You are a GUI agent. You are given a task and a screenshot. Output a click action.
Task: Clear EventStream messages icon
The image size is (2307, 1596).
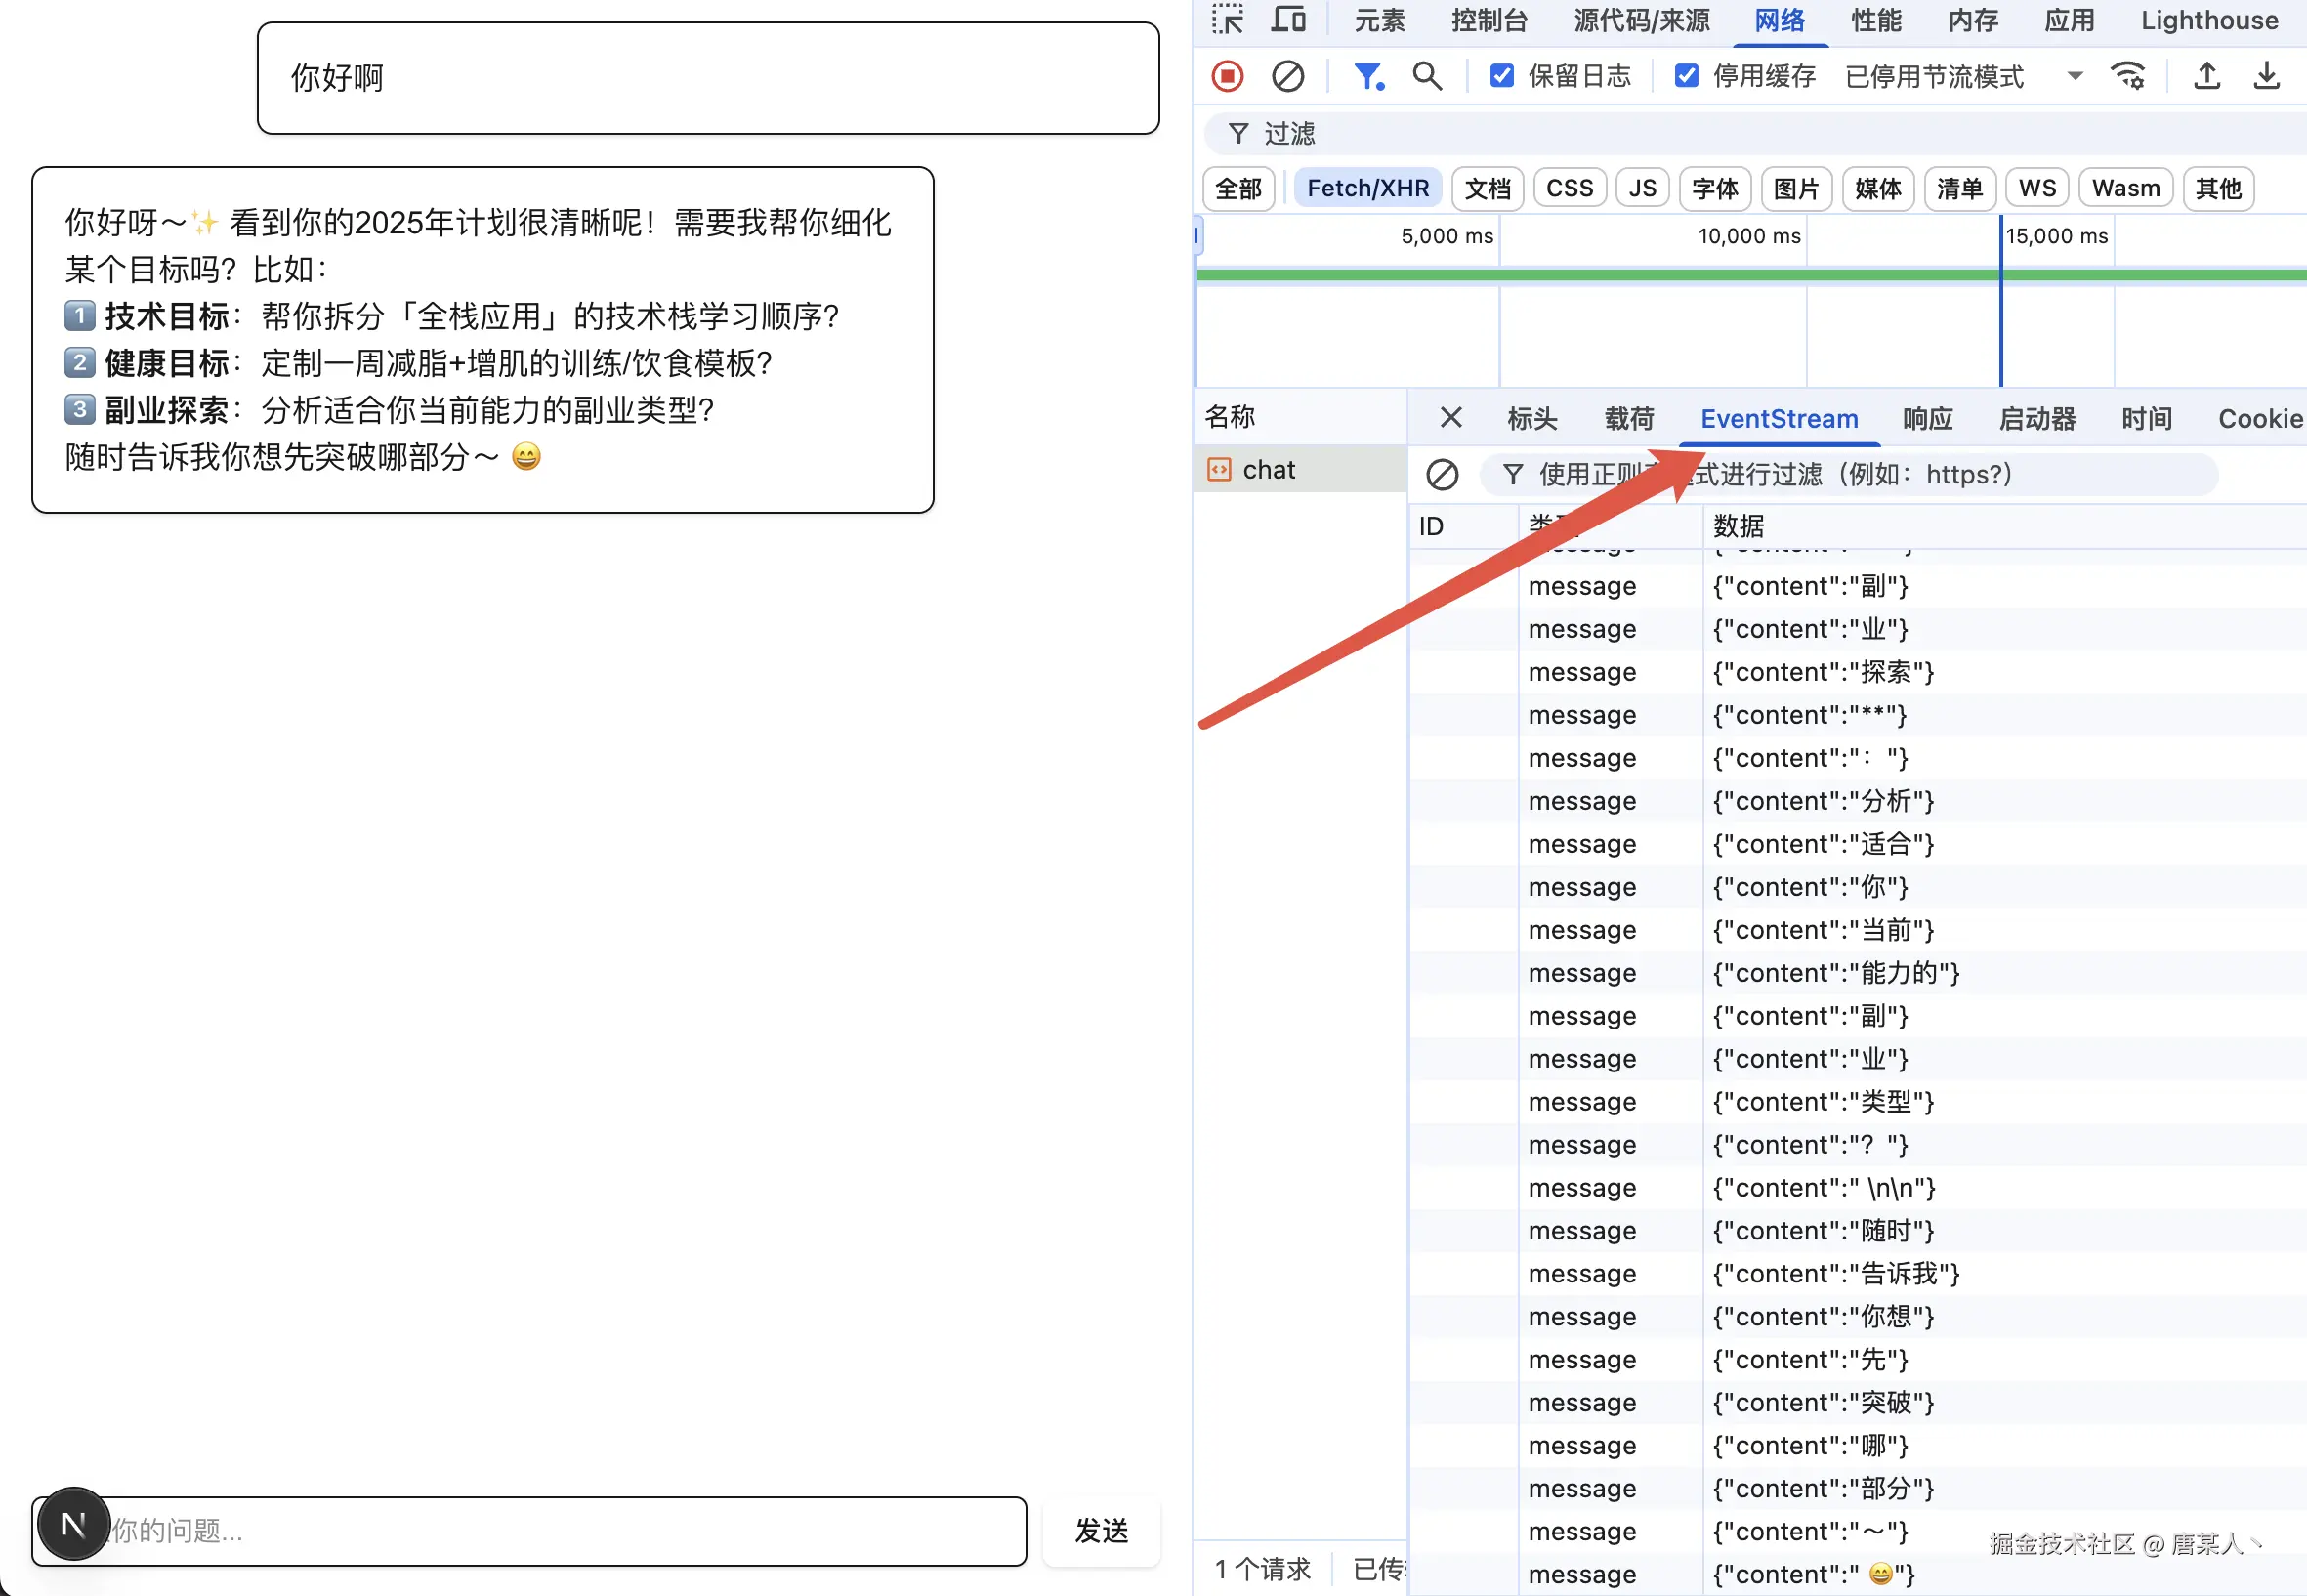click(x=1441, y=474)
